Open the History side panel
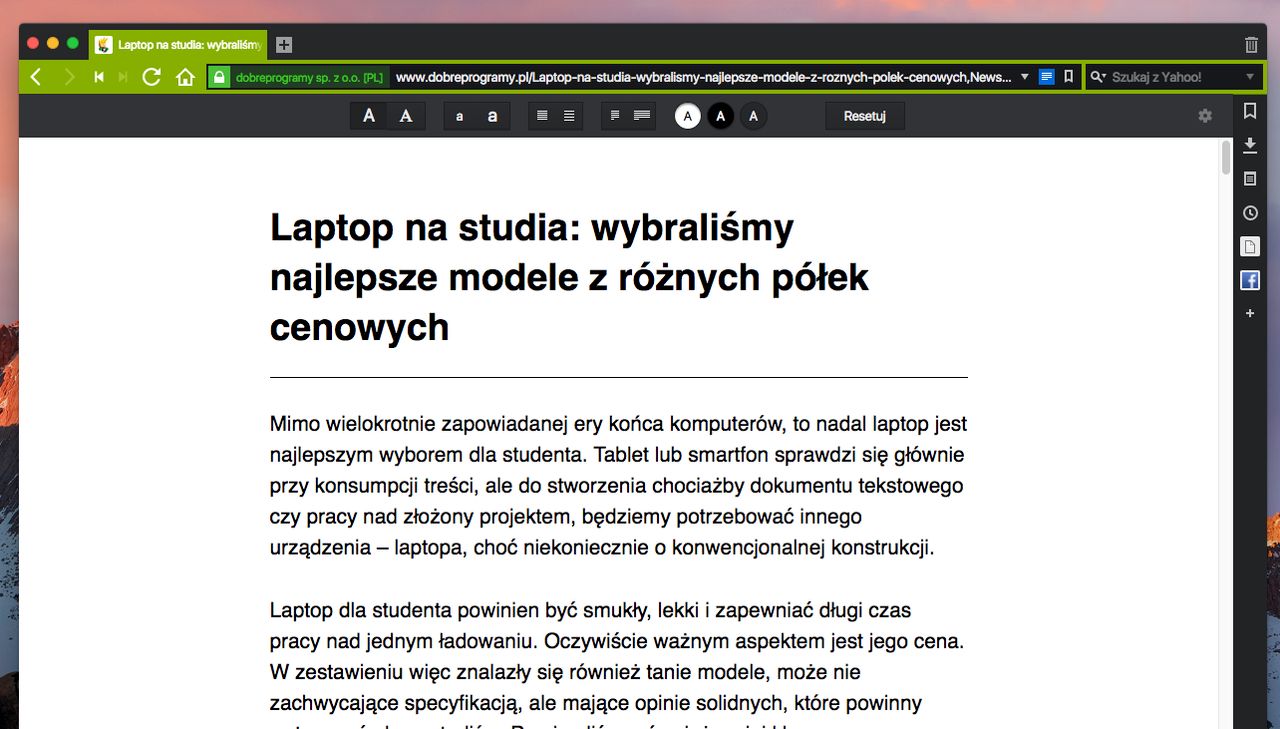The image size is (1280, 729). [1250, 213]
